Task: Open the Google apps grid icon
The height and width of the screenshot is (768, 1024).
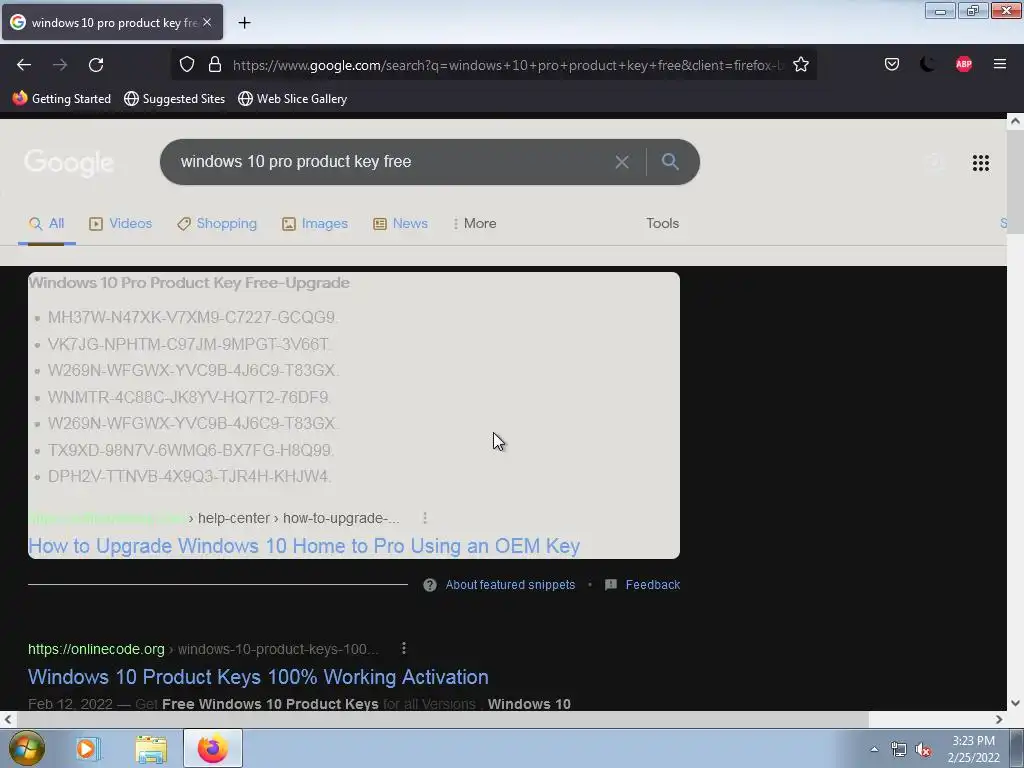Action: pos(980,163)
